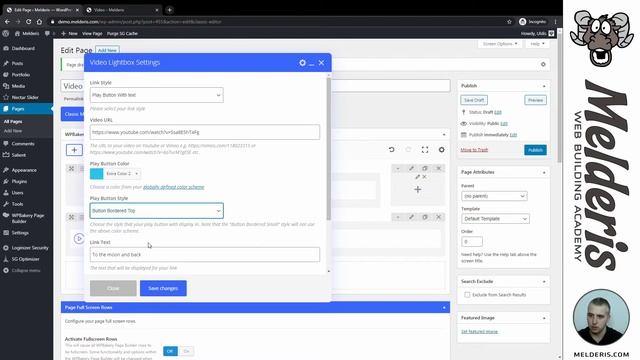Click the Preview button
The height and width of the screenshot is (360, 640).
pyautogui.click(x=535, y=100)
